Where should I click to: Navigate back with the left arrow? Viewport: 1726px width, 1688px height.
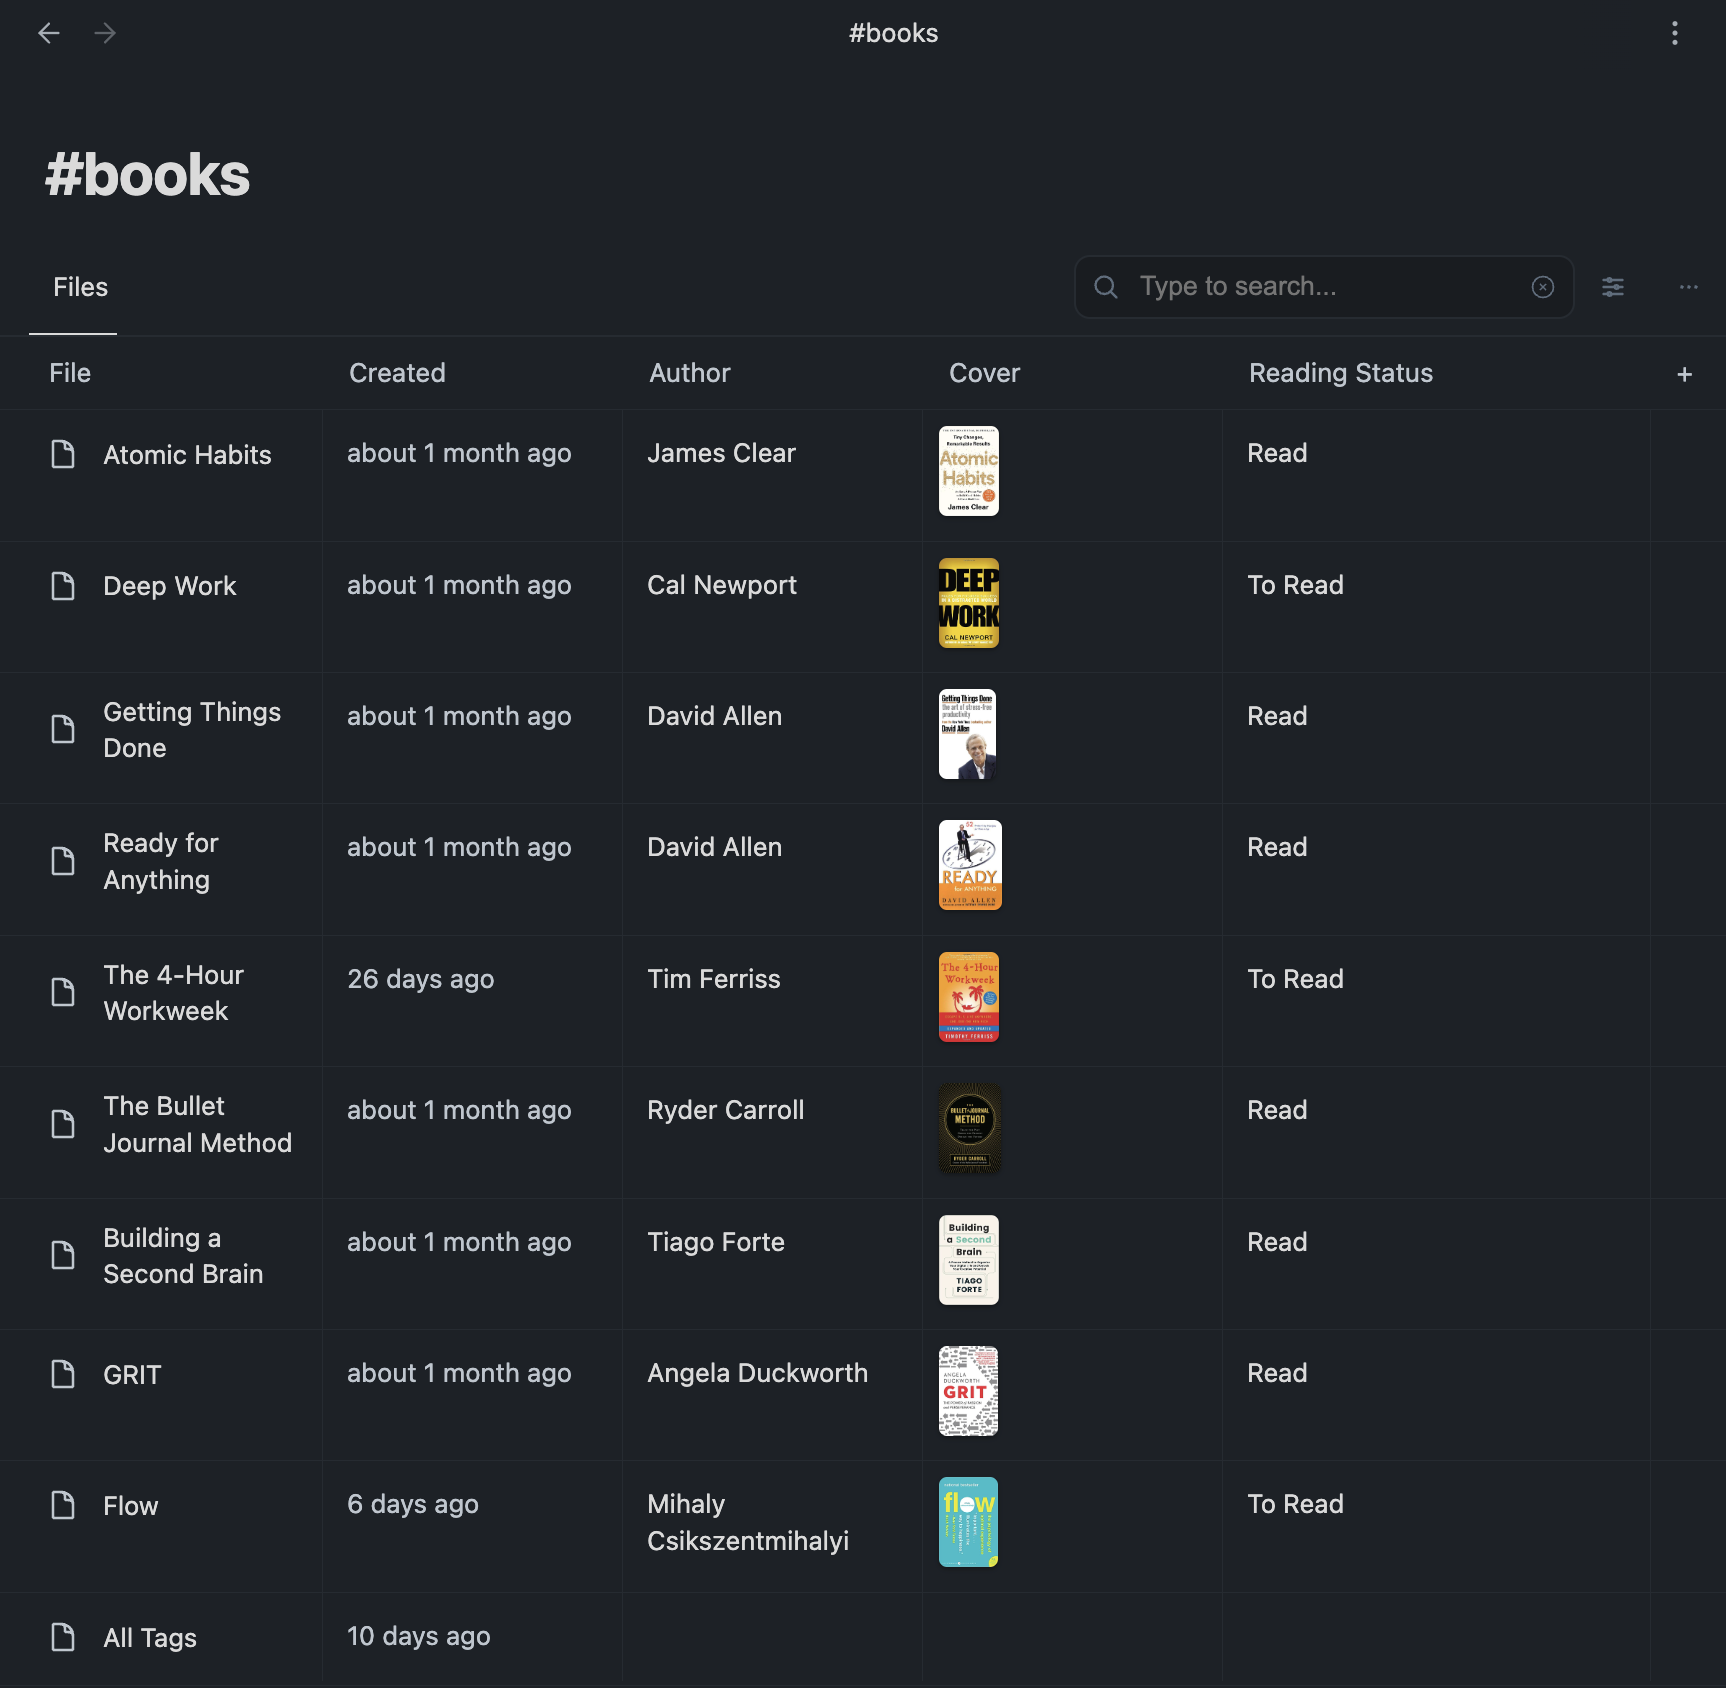click(x=49, y=33)
